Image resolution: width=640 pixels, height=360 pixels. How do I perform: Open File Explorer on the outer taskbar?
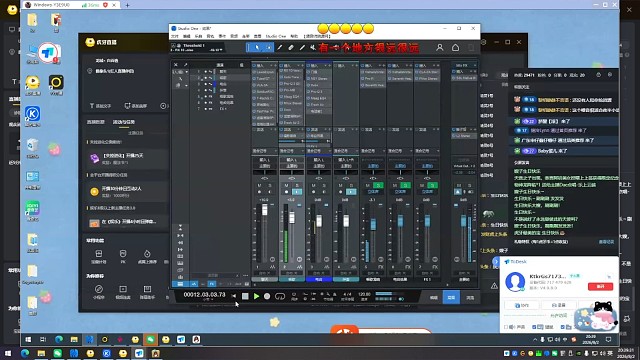41,353
